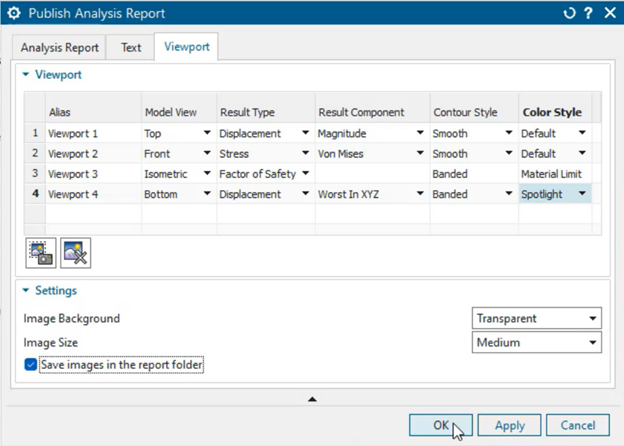Screen dimensions: 624x446
Task: Open Model View dropdown for Viewport 3
Action: click(207, 173)
